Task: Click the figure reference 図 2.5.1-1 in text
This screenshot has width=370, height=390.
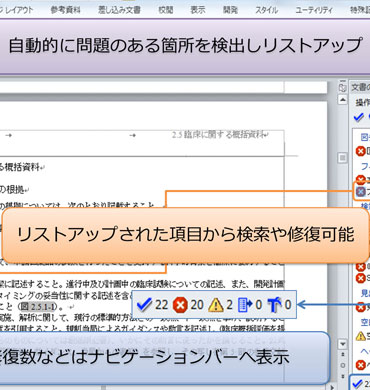Action: point(41,307)
